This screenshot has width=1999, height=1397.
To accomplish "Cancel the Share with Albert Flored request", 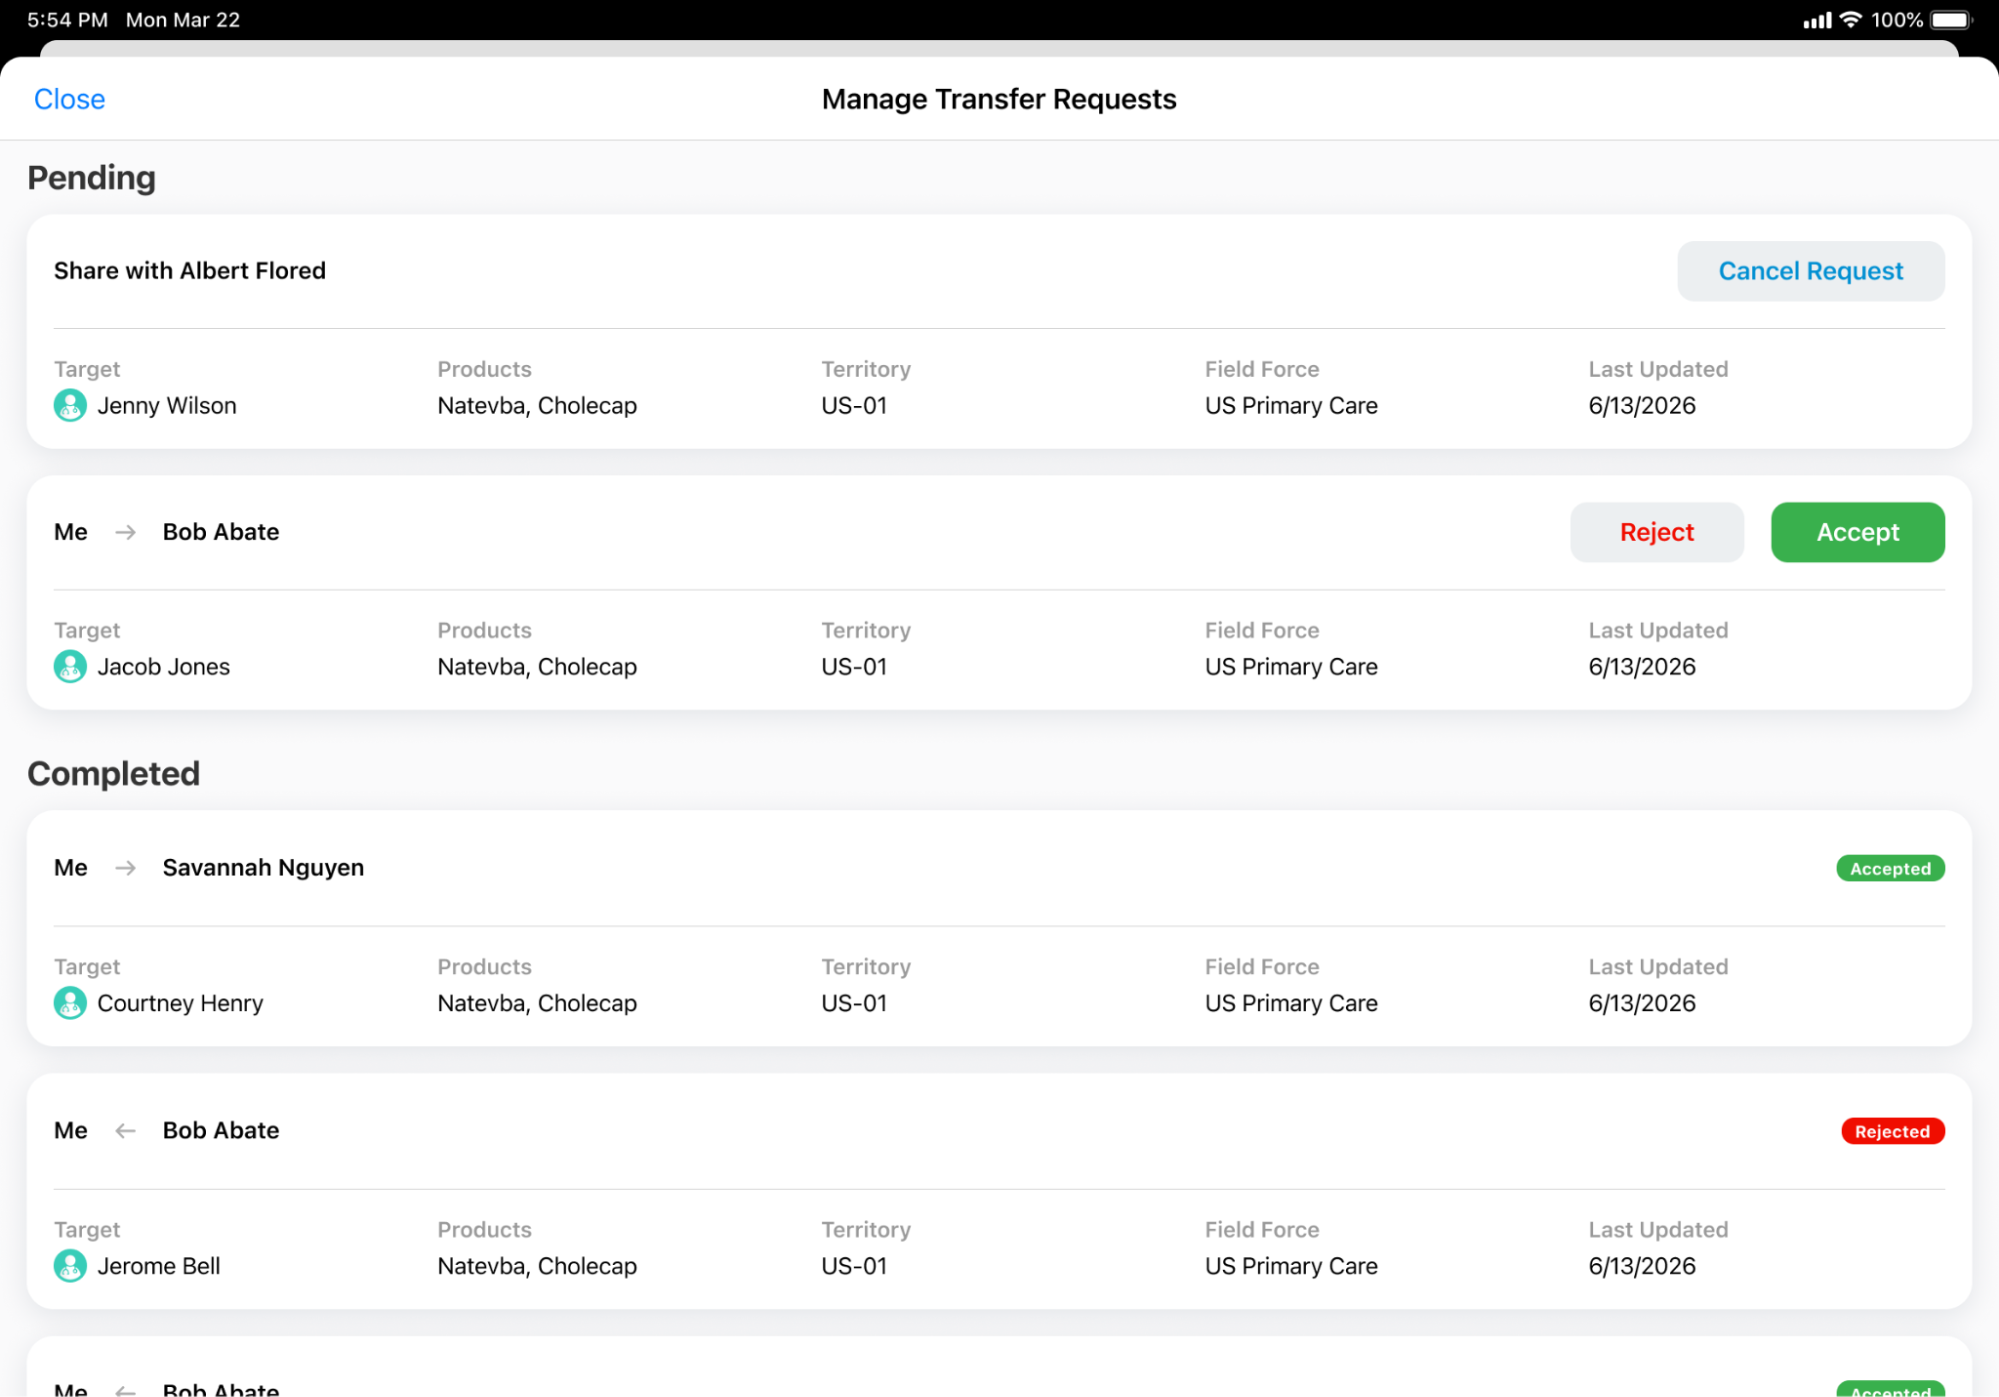I will point(1810,271).
